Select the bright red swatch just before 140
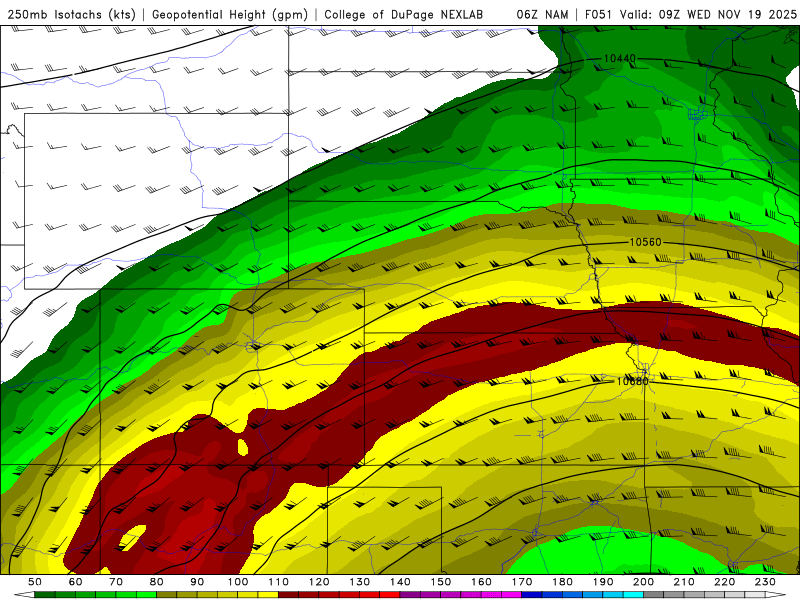 (x=390, y=595)
